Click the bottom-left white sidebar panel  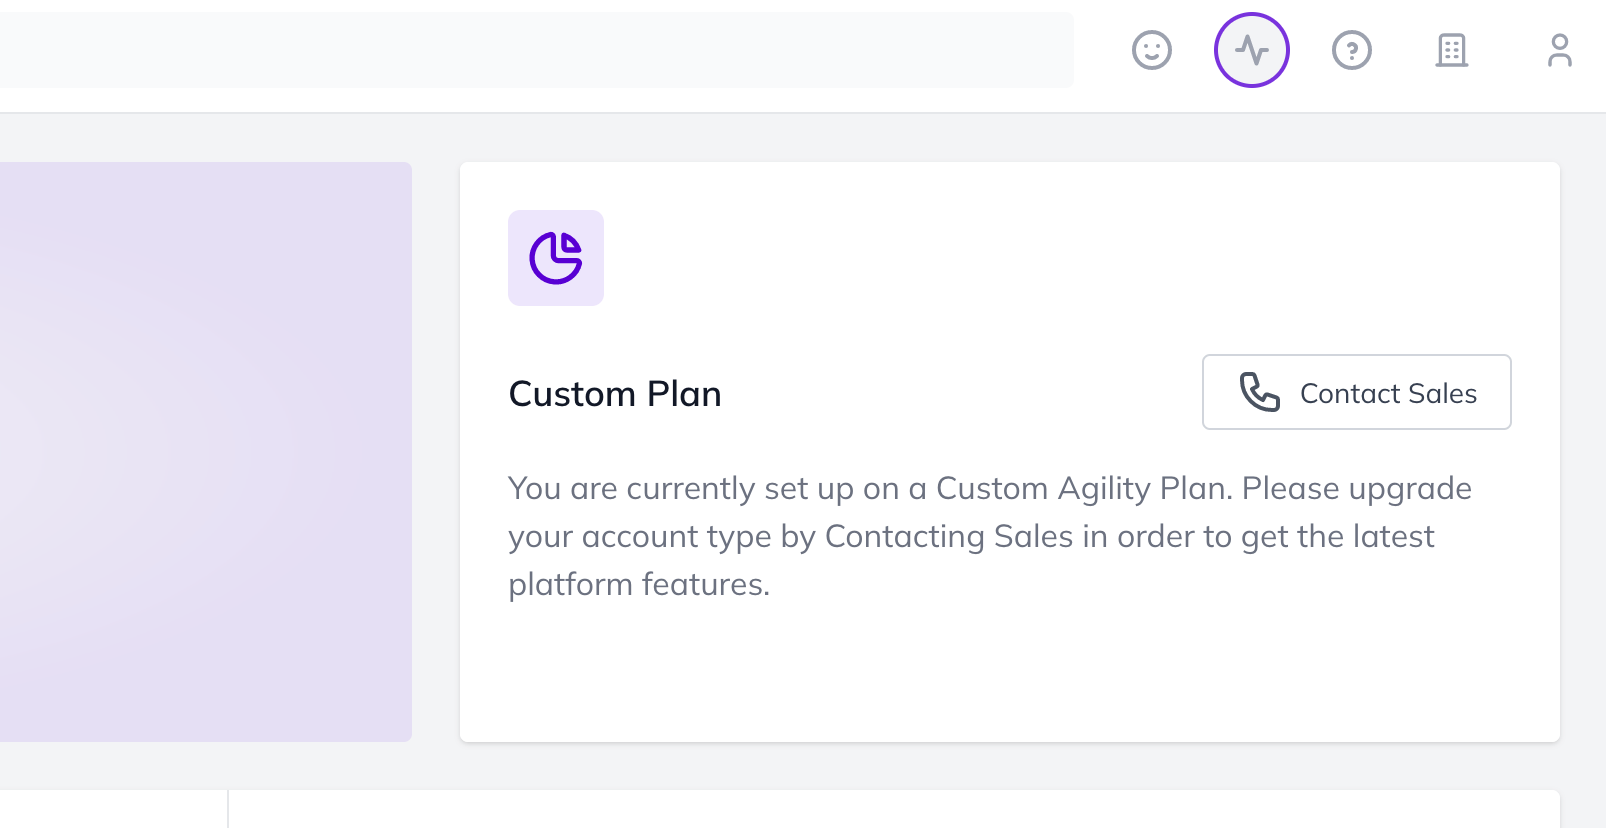pyautogui.click(x=113, y=809)
